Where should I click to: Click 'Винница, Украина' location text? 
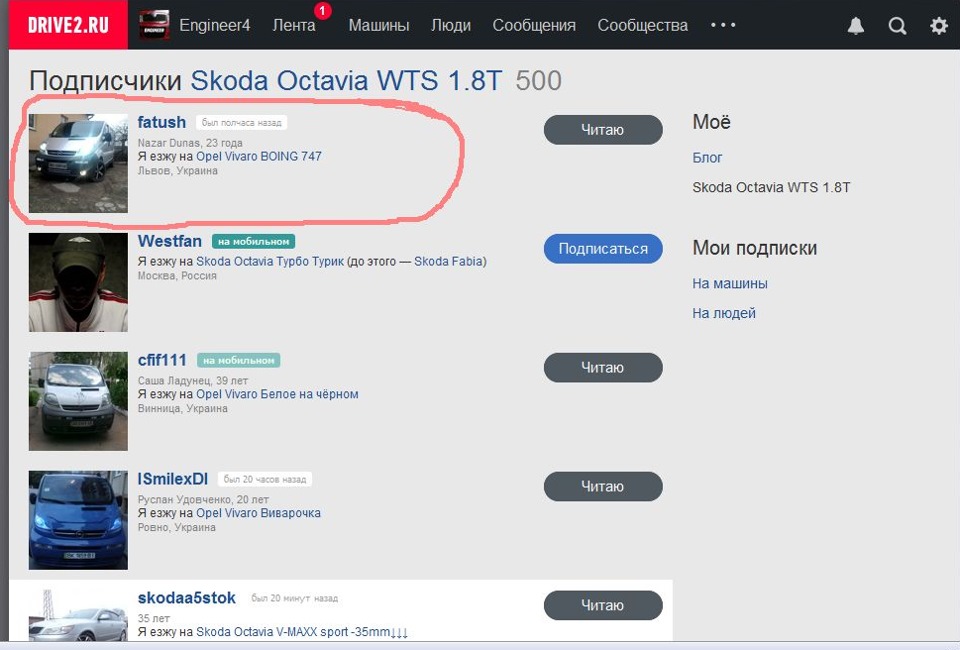click(x=182, y=408)
